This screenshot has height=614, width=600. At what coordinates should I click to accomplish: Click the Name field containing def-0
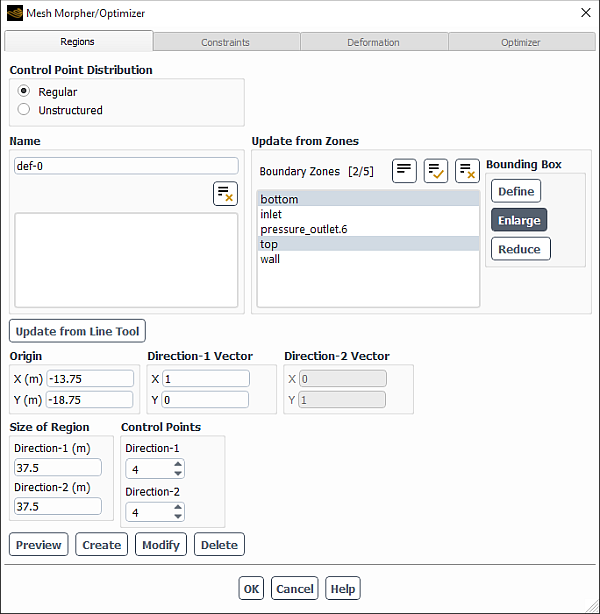click(x=126, y=166)
